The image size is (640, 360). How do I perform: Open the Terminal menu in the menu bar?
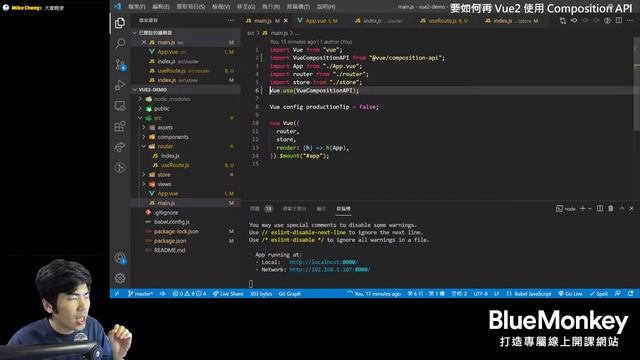(298, 7)
